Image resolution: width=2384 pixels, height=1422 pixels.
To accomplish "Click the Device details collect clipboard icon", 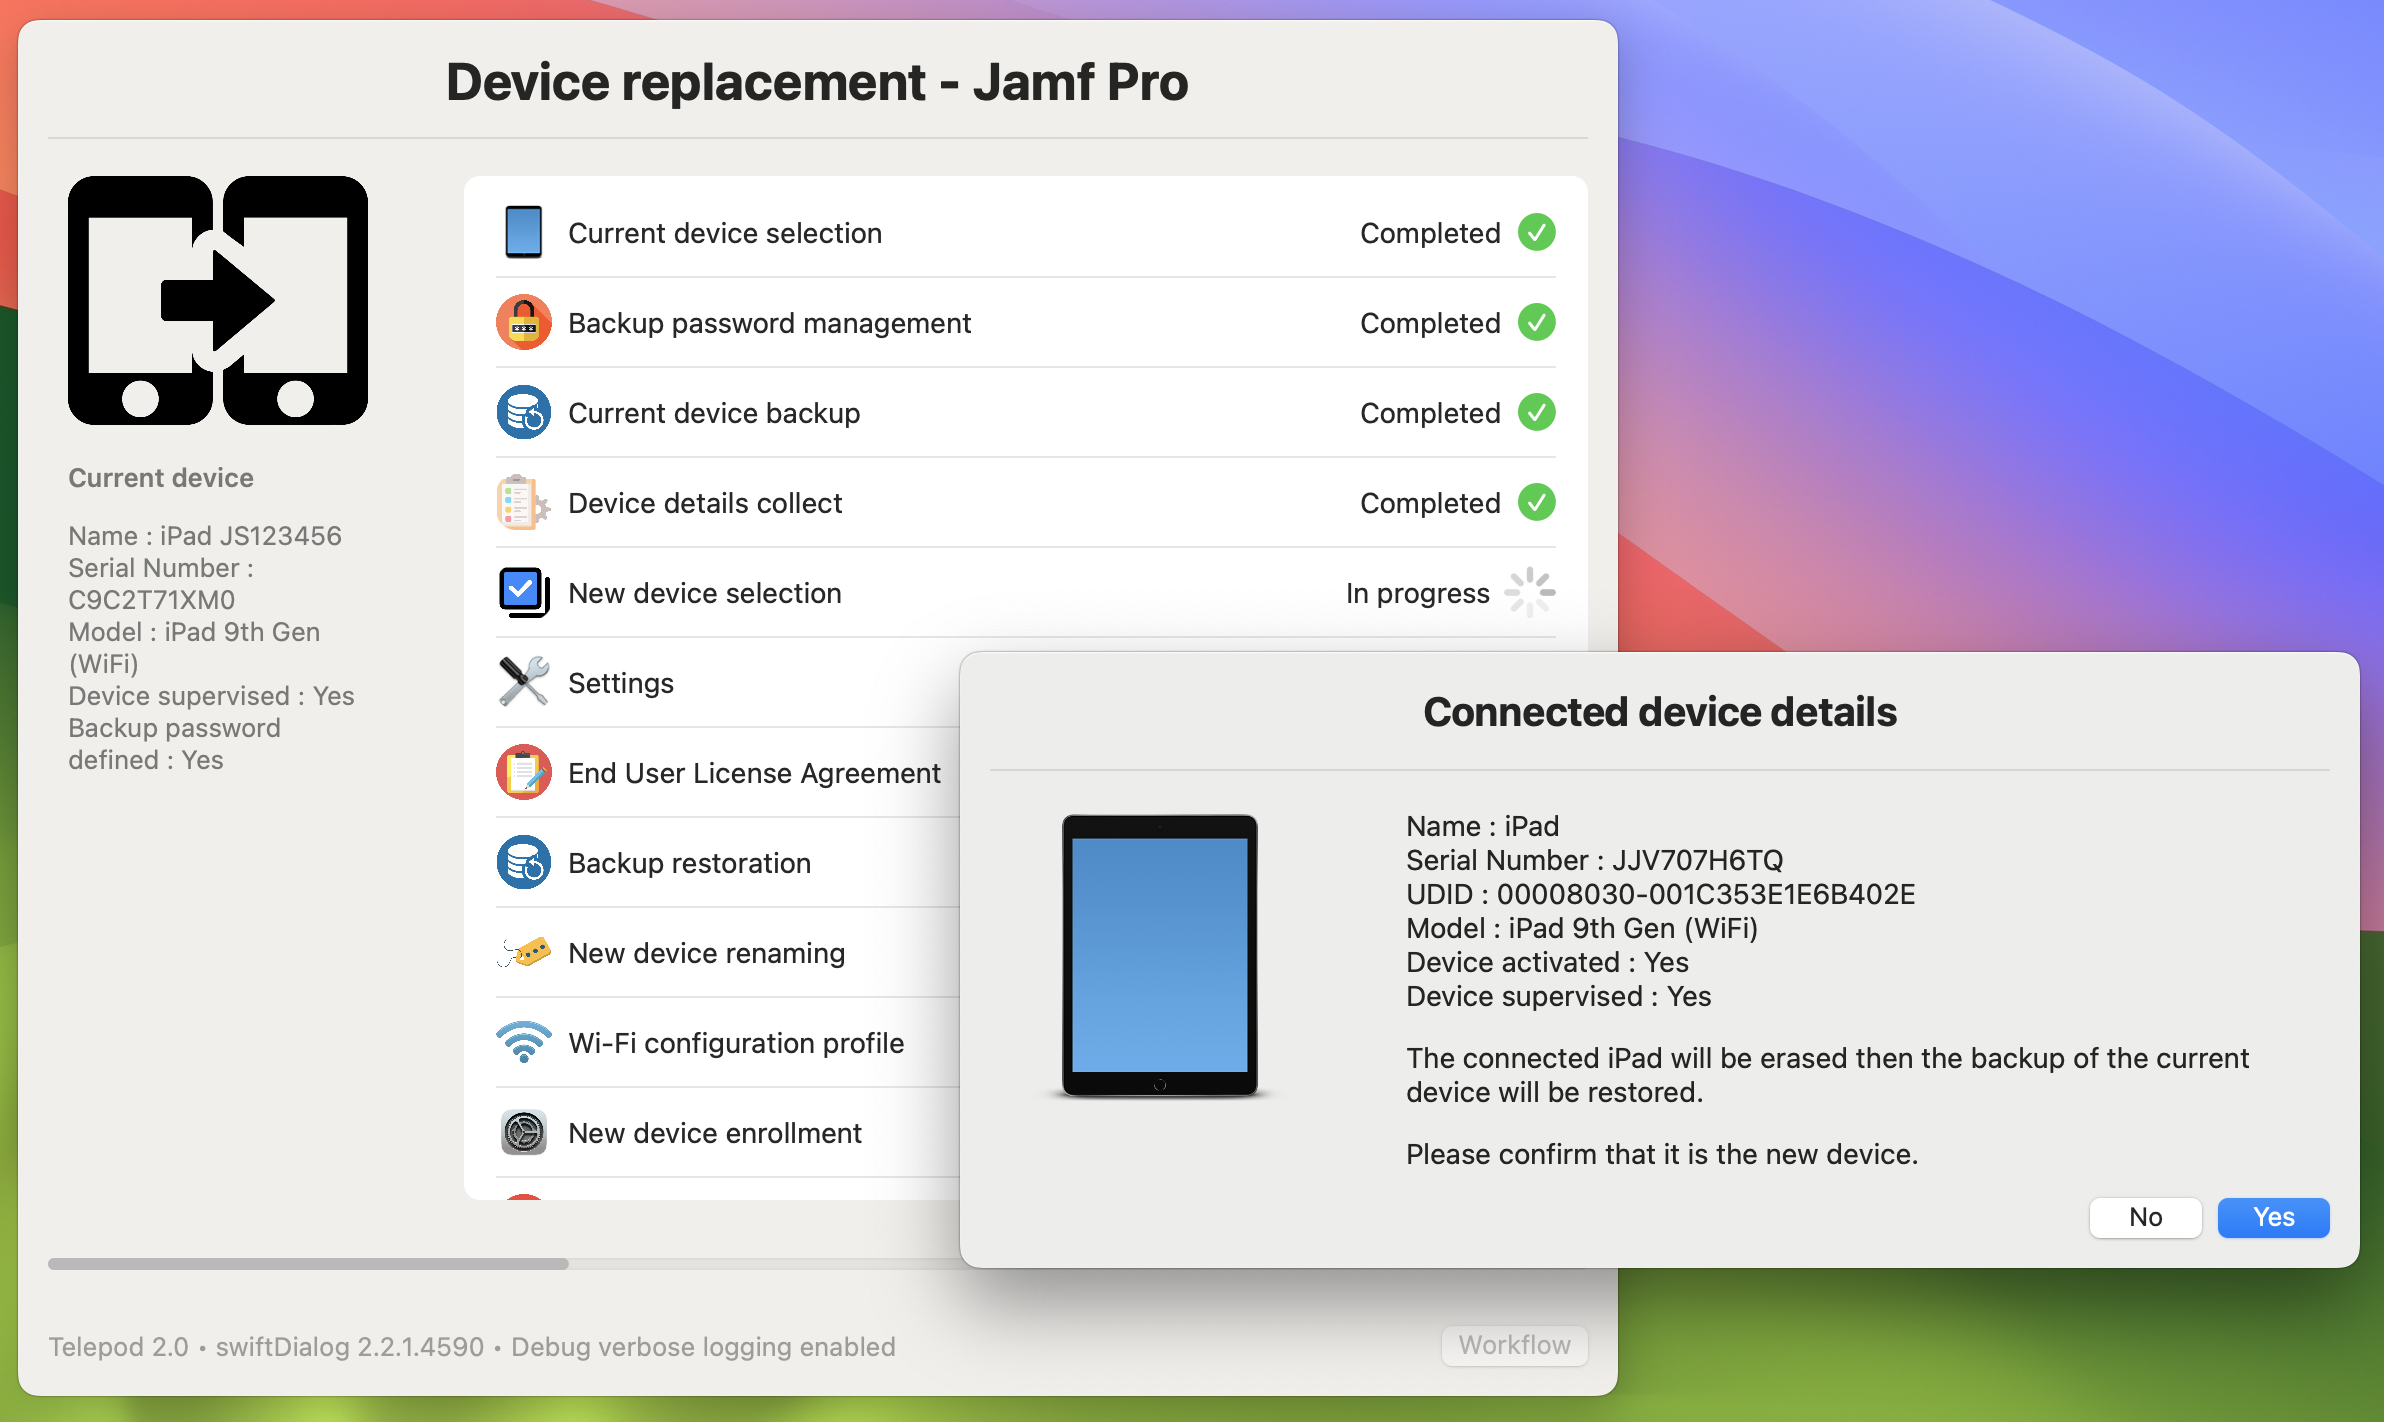I will click(523, 502).
